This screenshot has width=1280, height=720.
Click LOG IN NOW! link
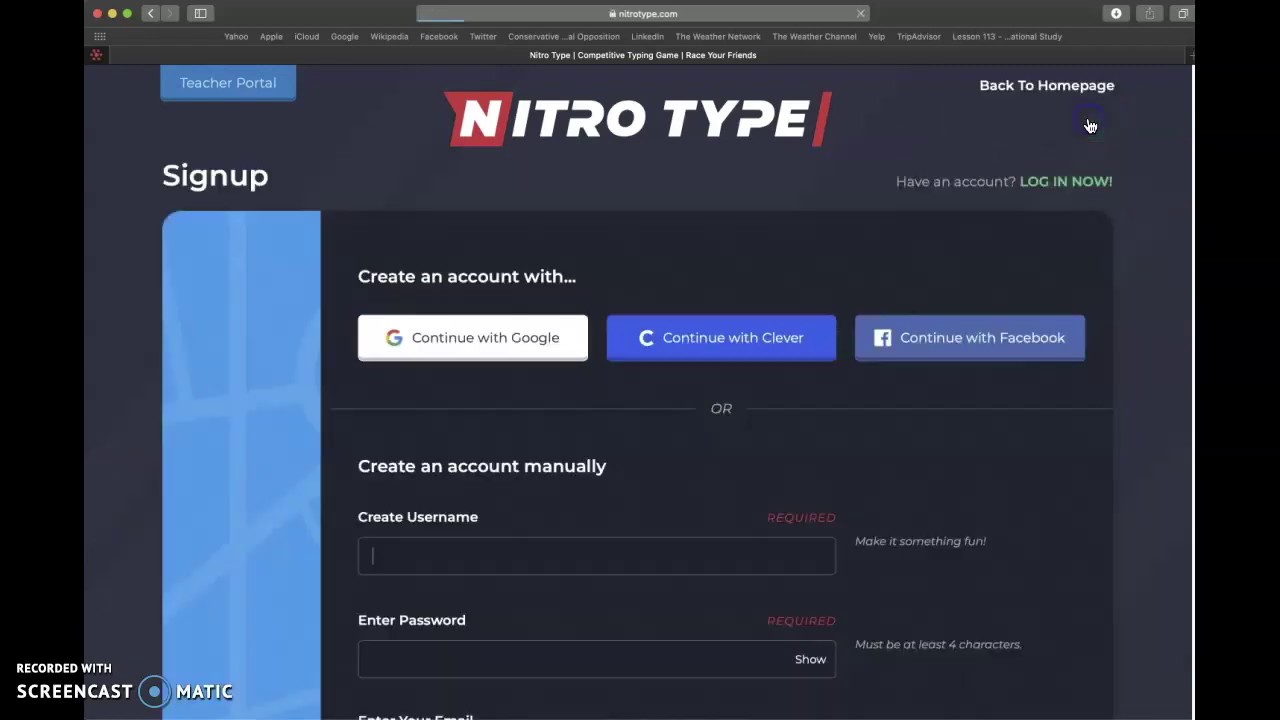(1065, 181)
